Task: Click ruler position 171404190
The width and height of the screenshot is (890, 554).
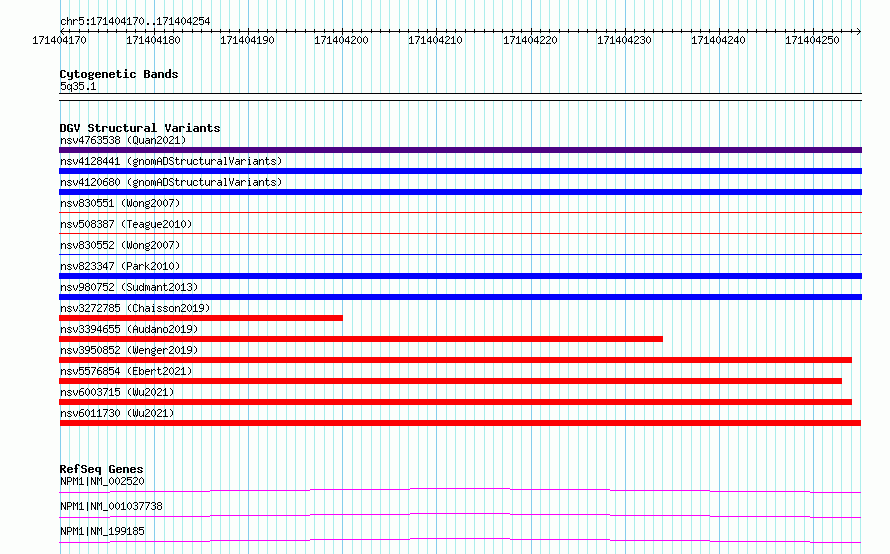Action: point(247,40)
